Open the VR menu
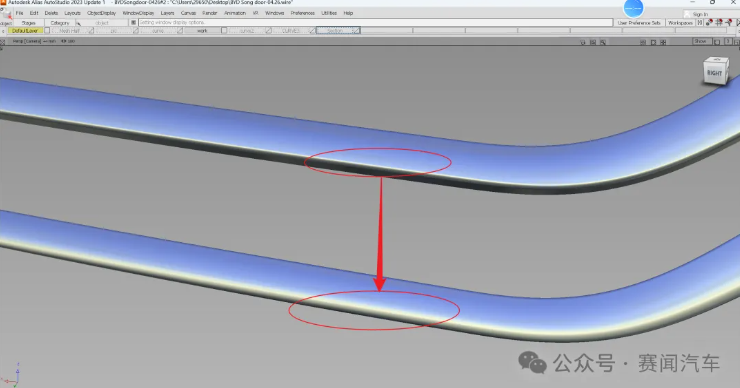Viewport: 740px width, 388px height. (255, 13)
